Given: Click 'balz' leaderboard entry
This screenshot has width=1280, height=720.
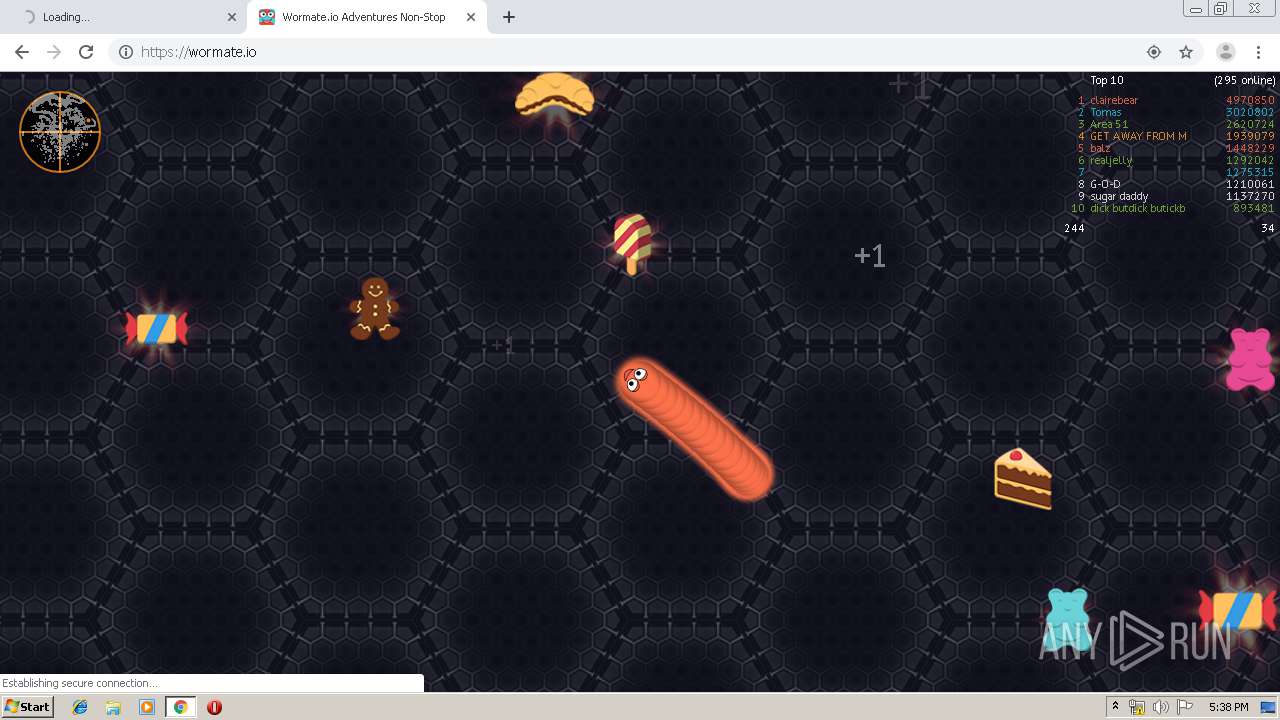Looking at the screenshot, I should pyautogui.click(x=1100, y=148).
